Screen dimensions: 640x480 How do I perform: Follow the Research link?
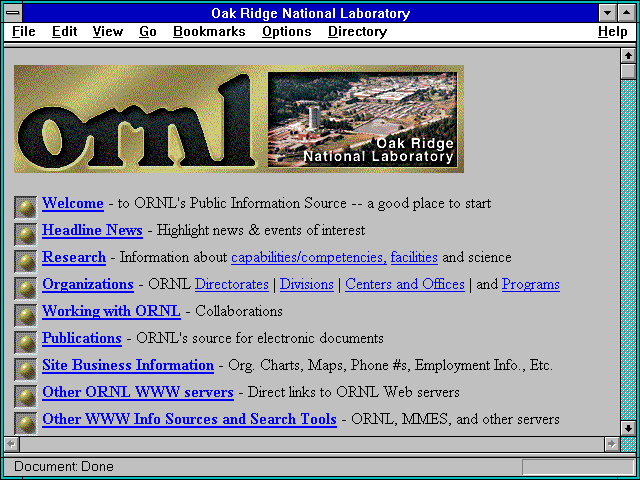74,257
